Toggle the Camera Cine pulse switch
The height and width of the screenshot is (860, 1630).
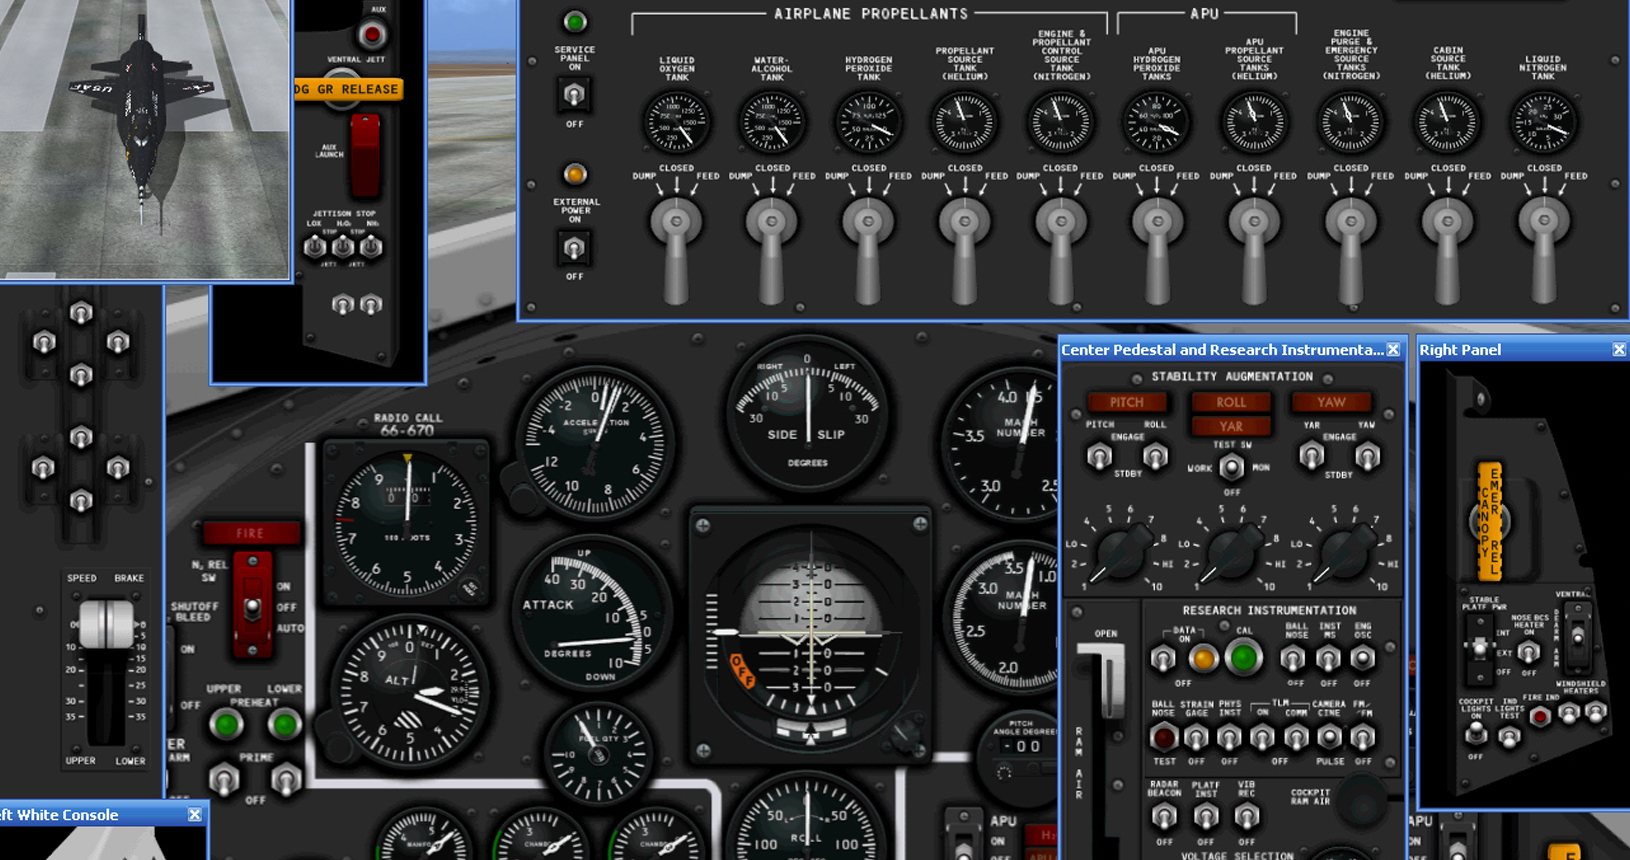[x=1329, y=738]
